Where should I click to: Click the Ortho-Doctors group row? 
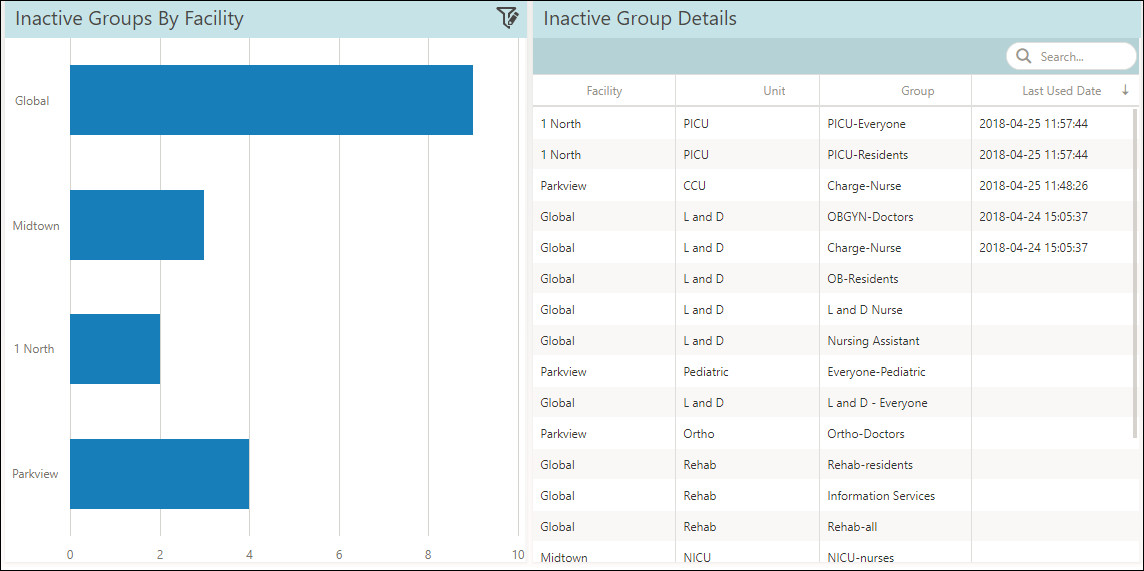832,433
